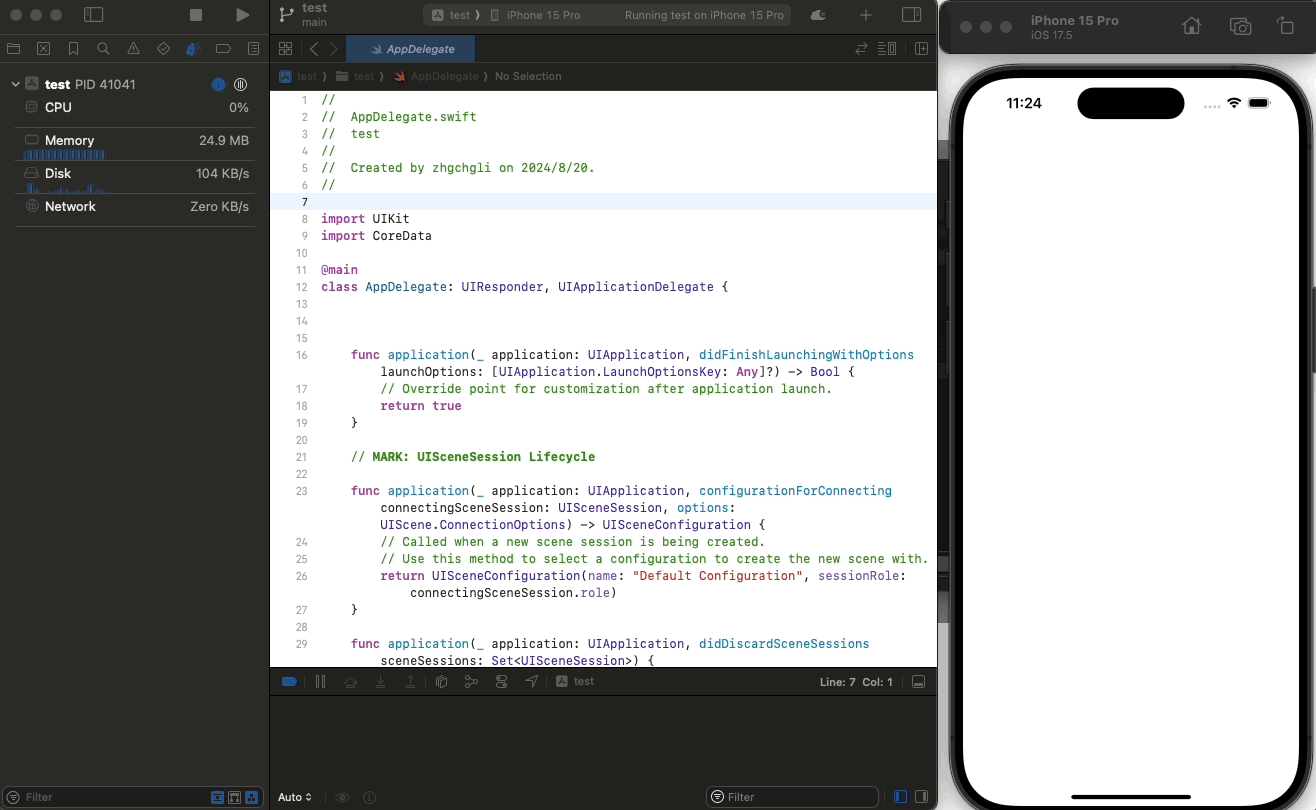The image size is (1316, 810).
Task: Open the Auto variables view dropdown
Action: click(x=295, y=797)
